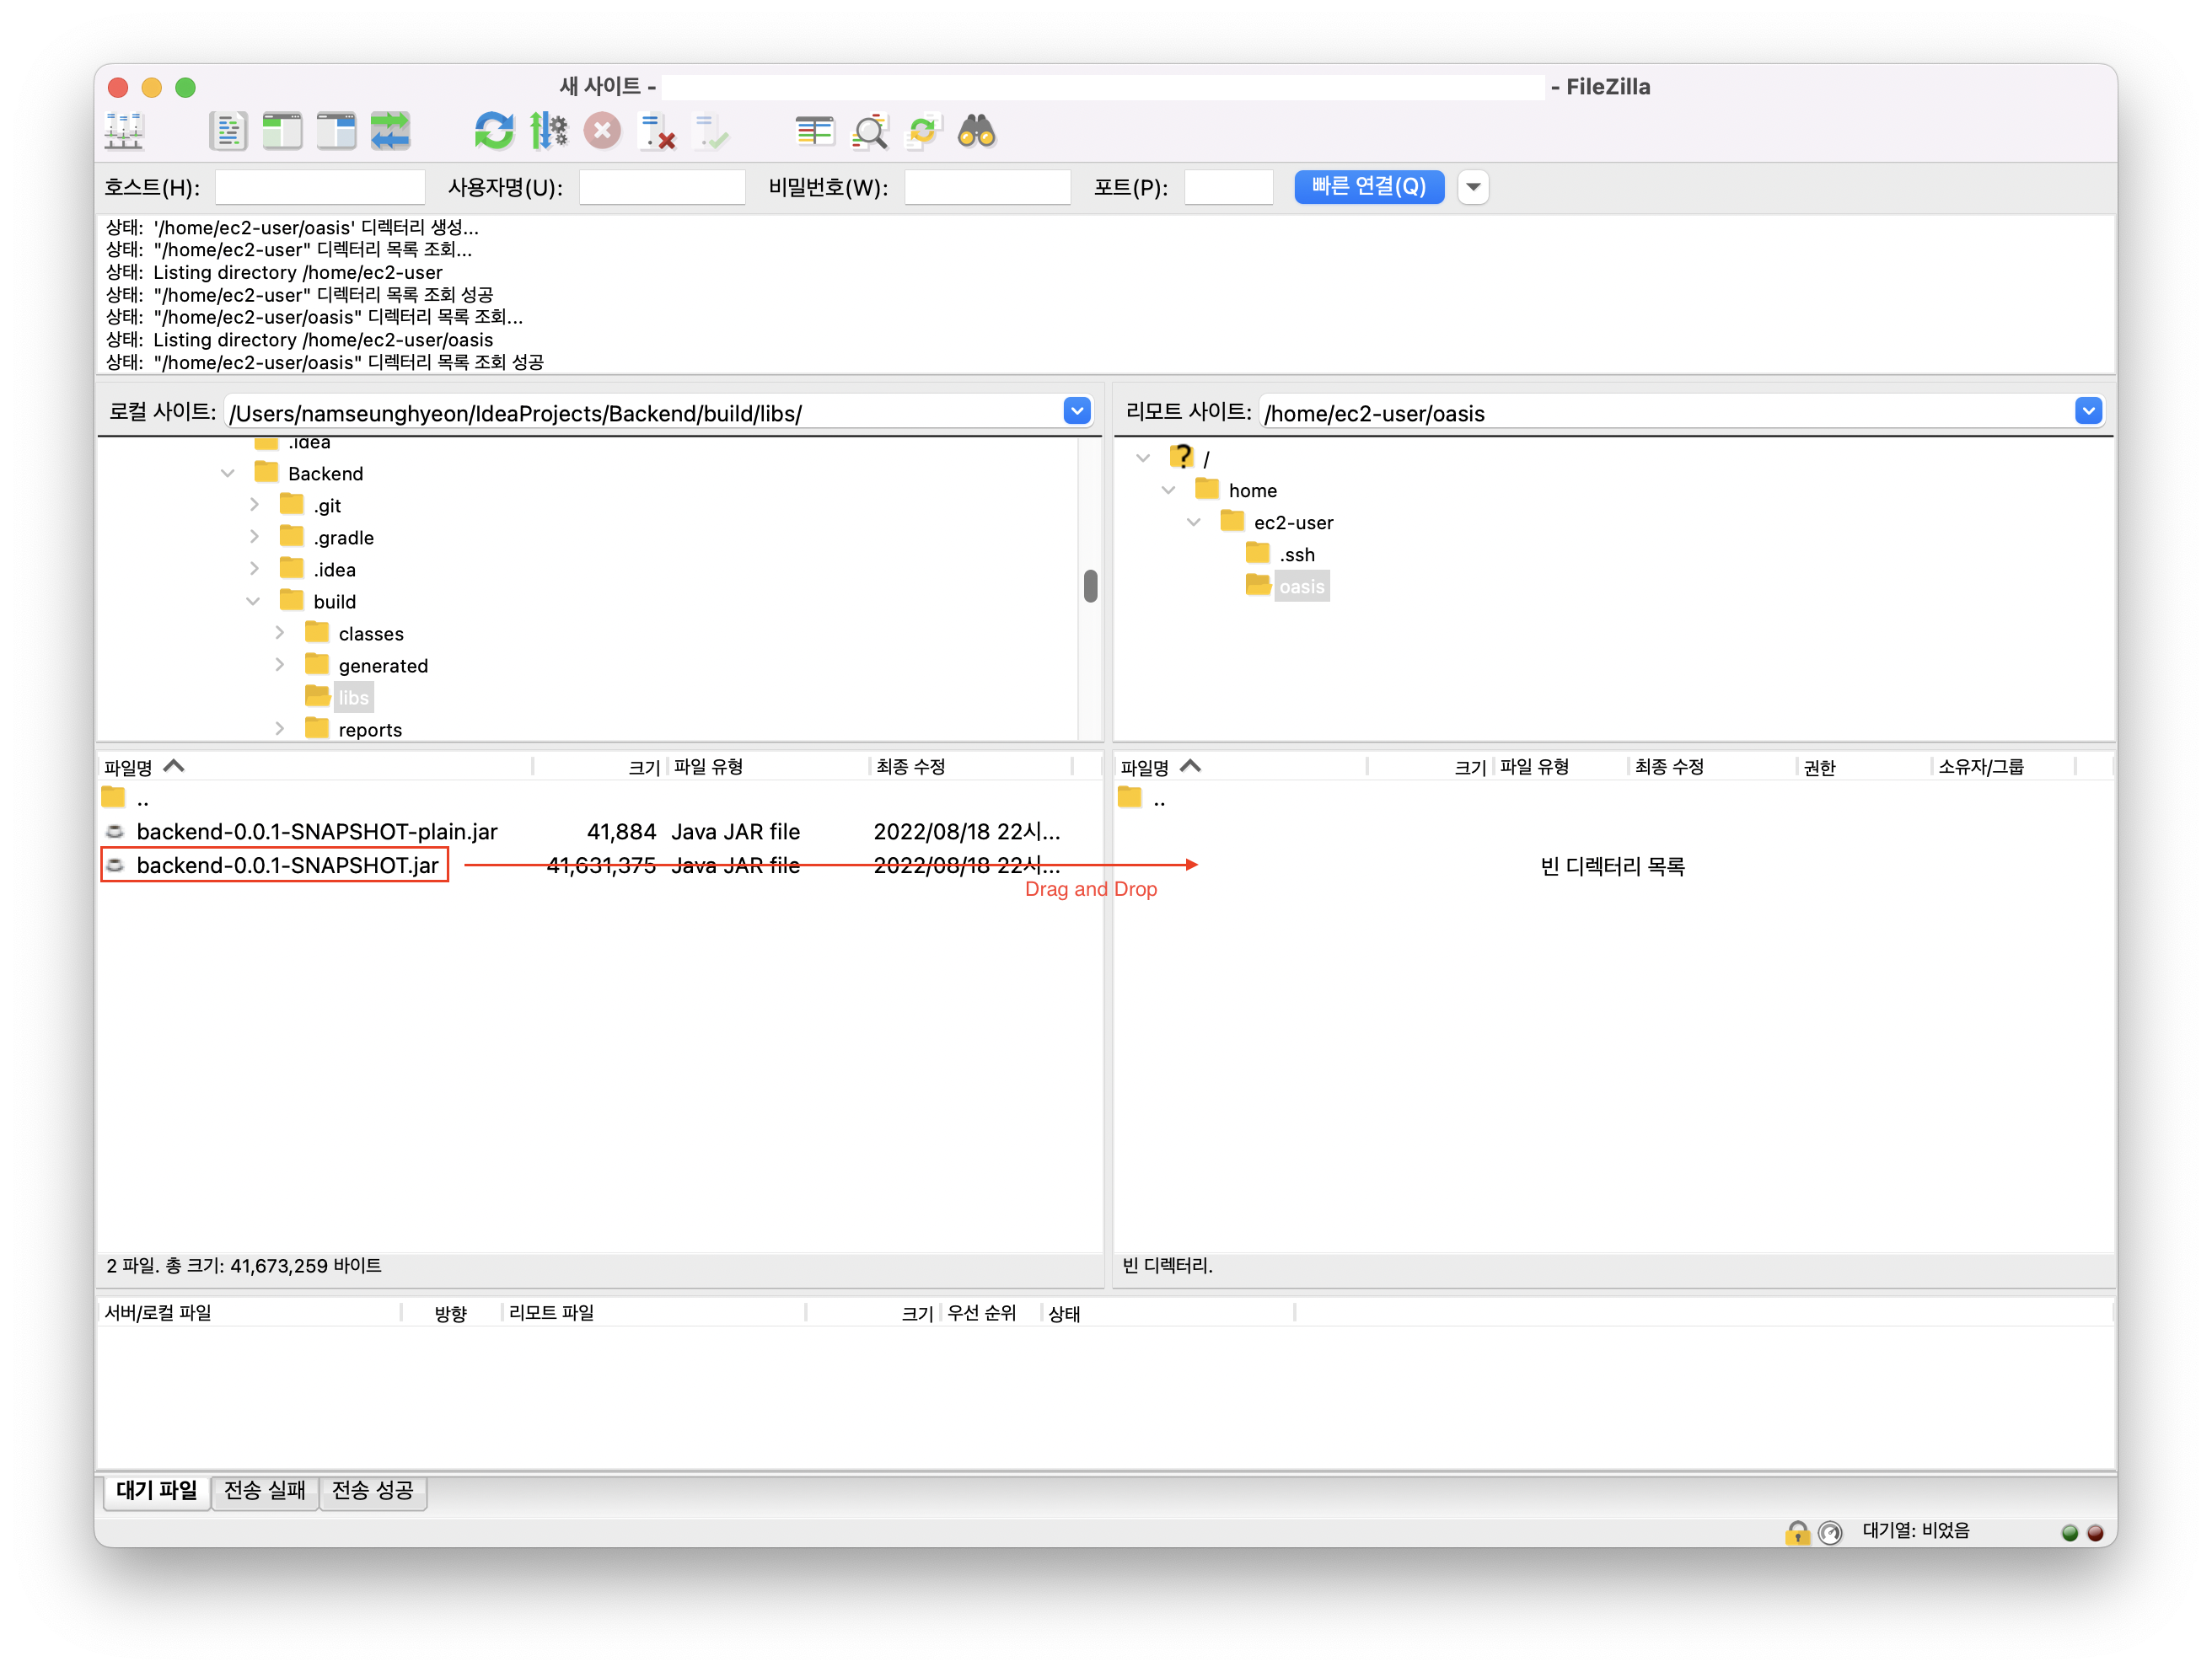This screenshot has height=1672, width=2212.
Task: Sort local files by 파일명 column
Action: click(x=316, y=767)
